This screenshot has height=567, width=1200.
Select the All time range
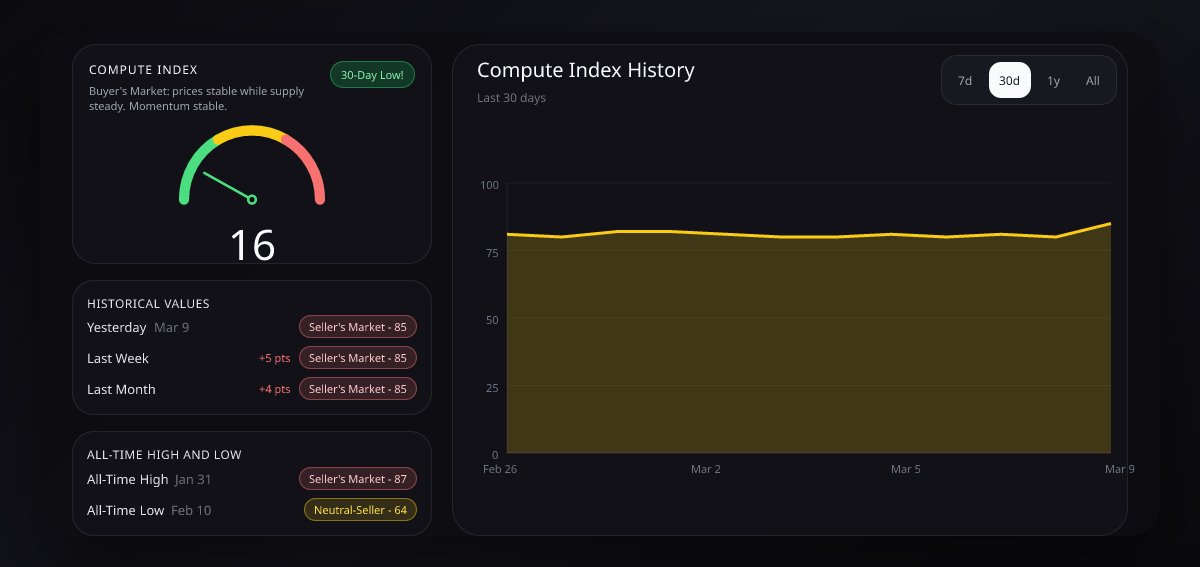pos(1093,81)
